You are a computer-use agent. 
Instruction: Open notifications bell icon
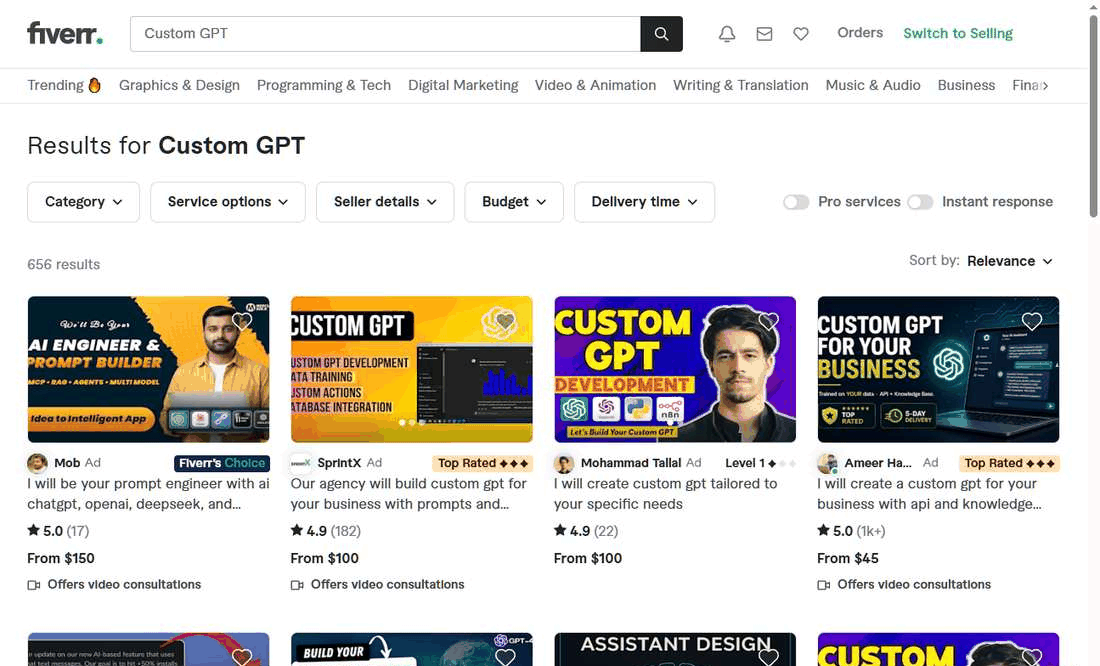coord(727,34)
